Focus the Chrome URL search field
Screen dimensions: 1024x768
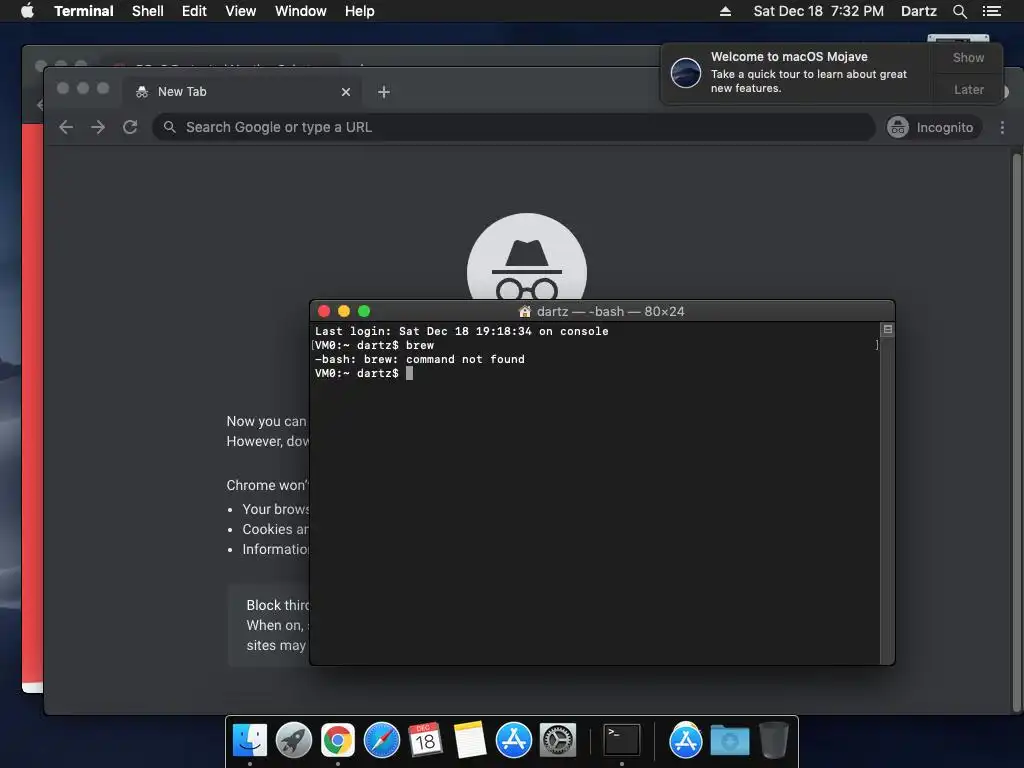pos(514,127)
